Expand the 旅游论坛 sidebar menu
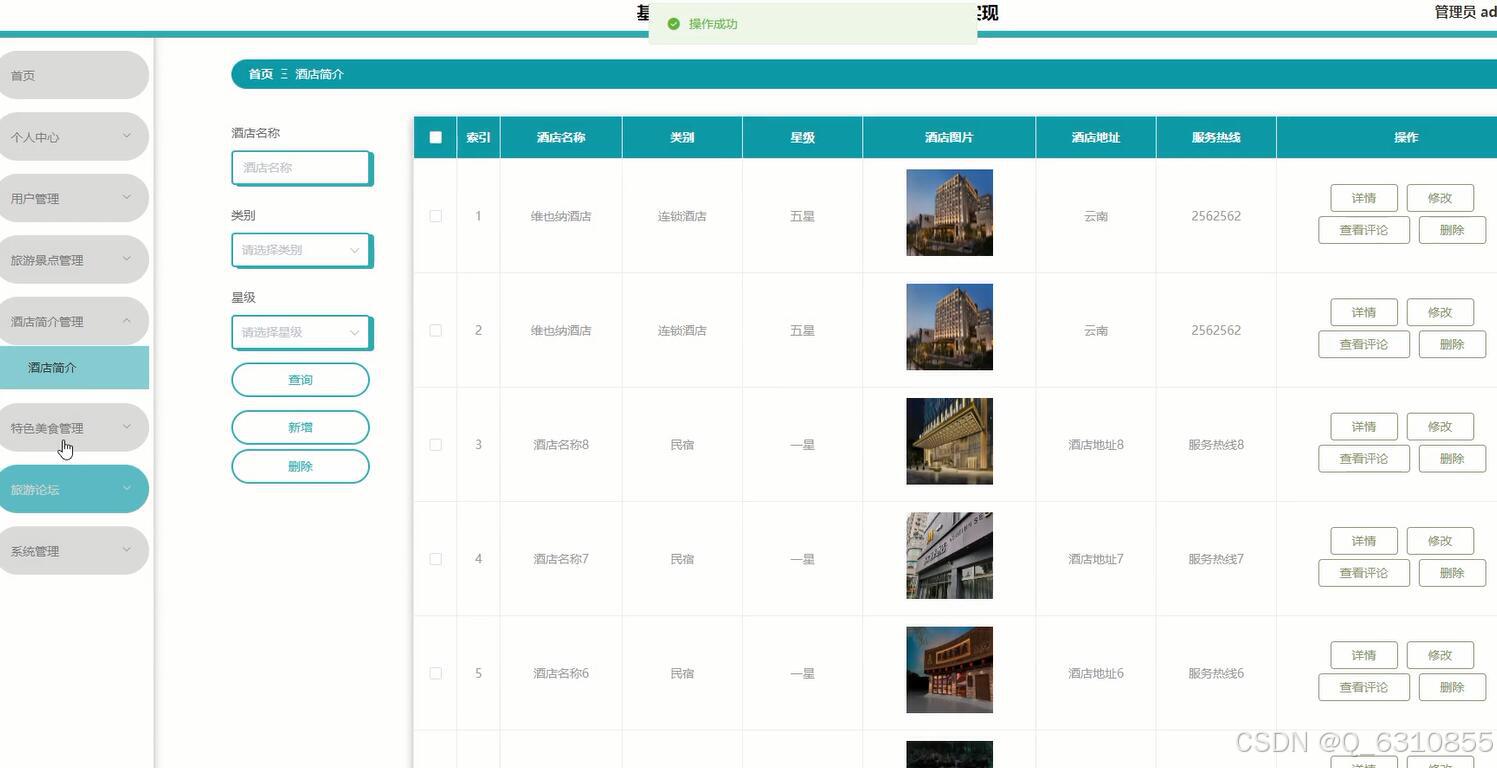The height and width of the screenshot is (768, 1497). pos(72,489)
